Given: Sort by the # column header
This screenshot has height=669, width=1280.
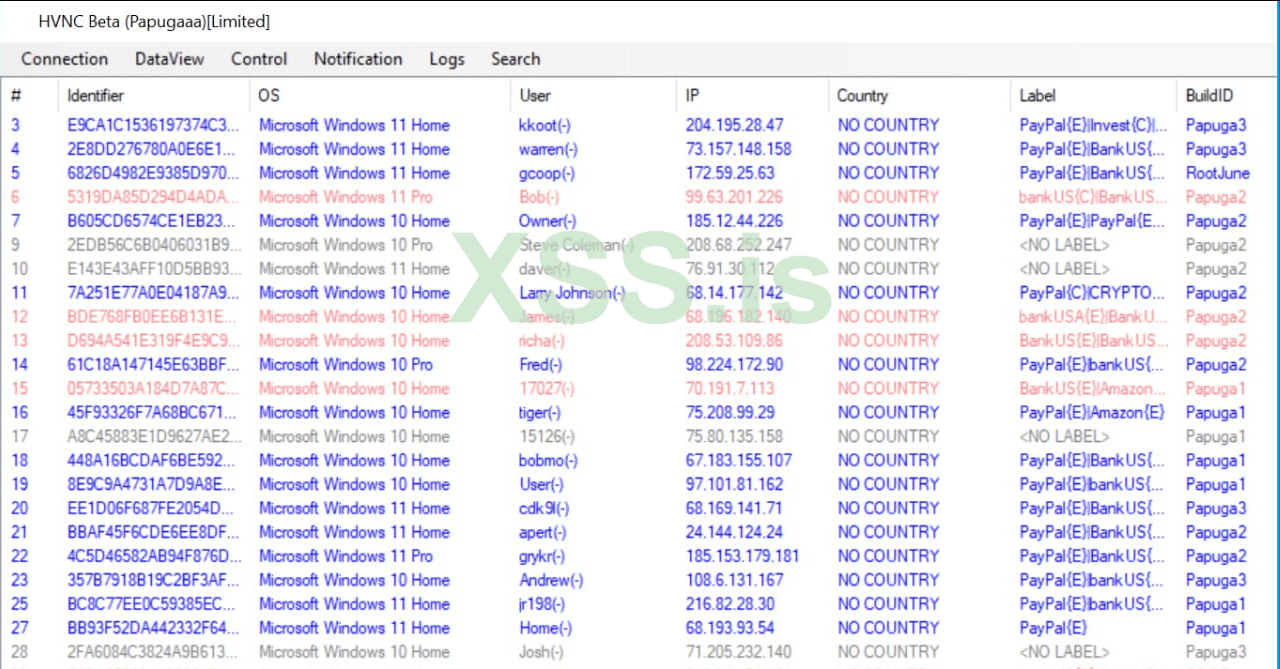Looking at the screenshot, I should pyautogui.click(x=17, y=96).
